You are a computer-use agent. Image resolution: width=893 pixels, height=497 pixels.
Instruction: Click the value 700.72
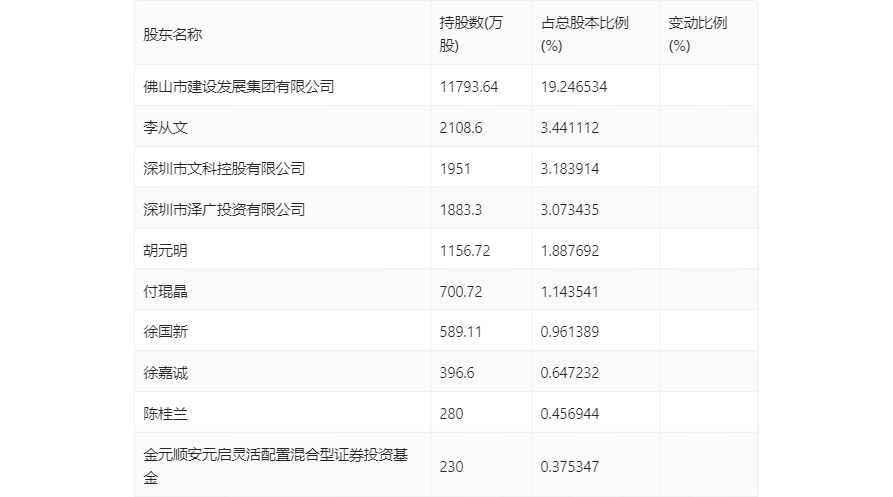461,291
